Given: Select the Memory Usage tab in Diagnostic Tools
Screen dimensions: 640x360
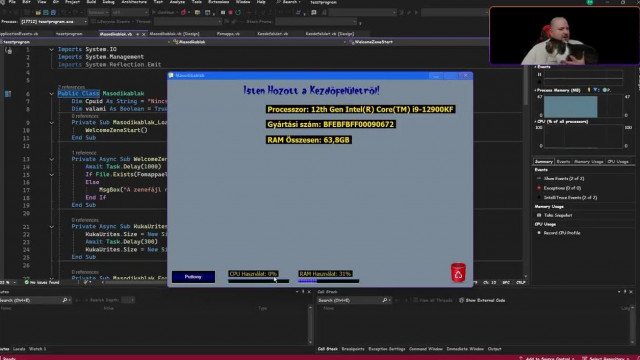Looking at the screenshot, I should click(588, 162).
